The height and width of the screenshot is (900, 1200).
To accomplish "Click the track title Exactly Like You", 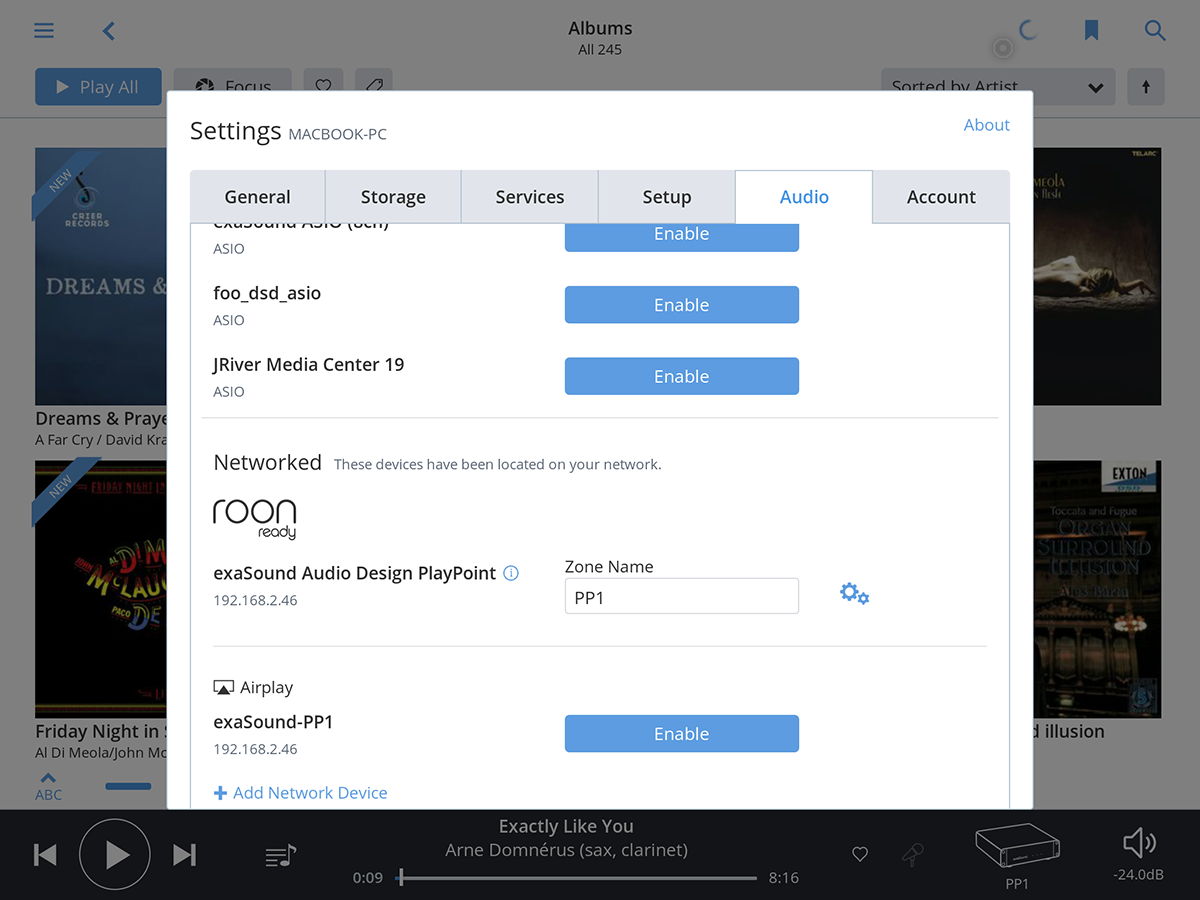I will point(566,826).
